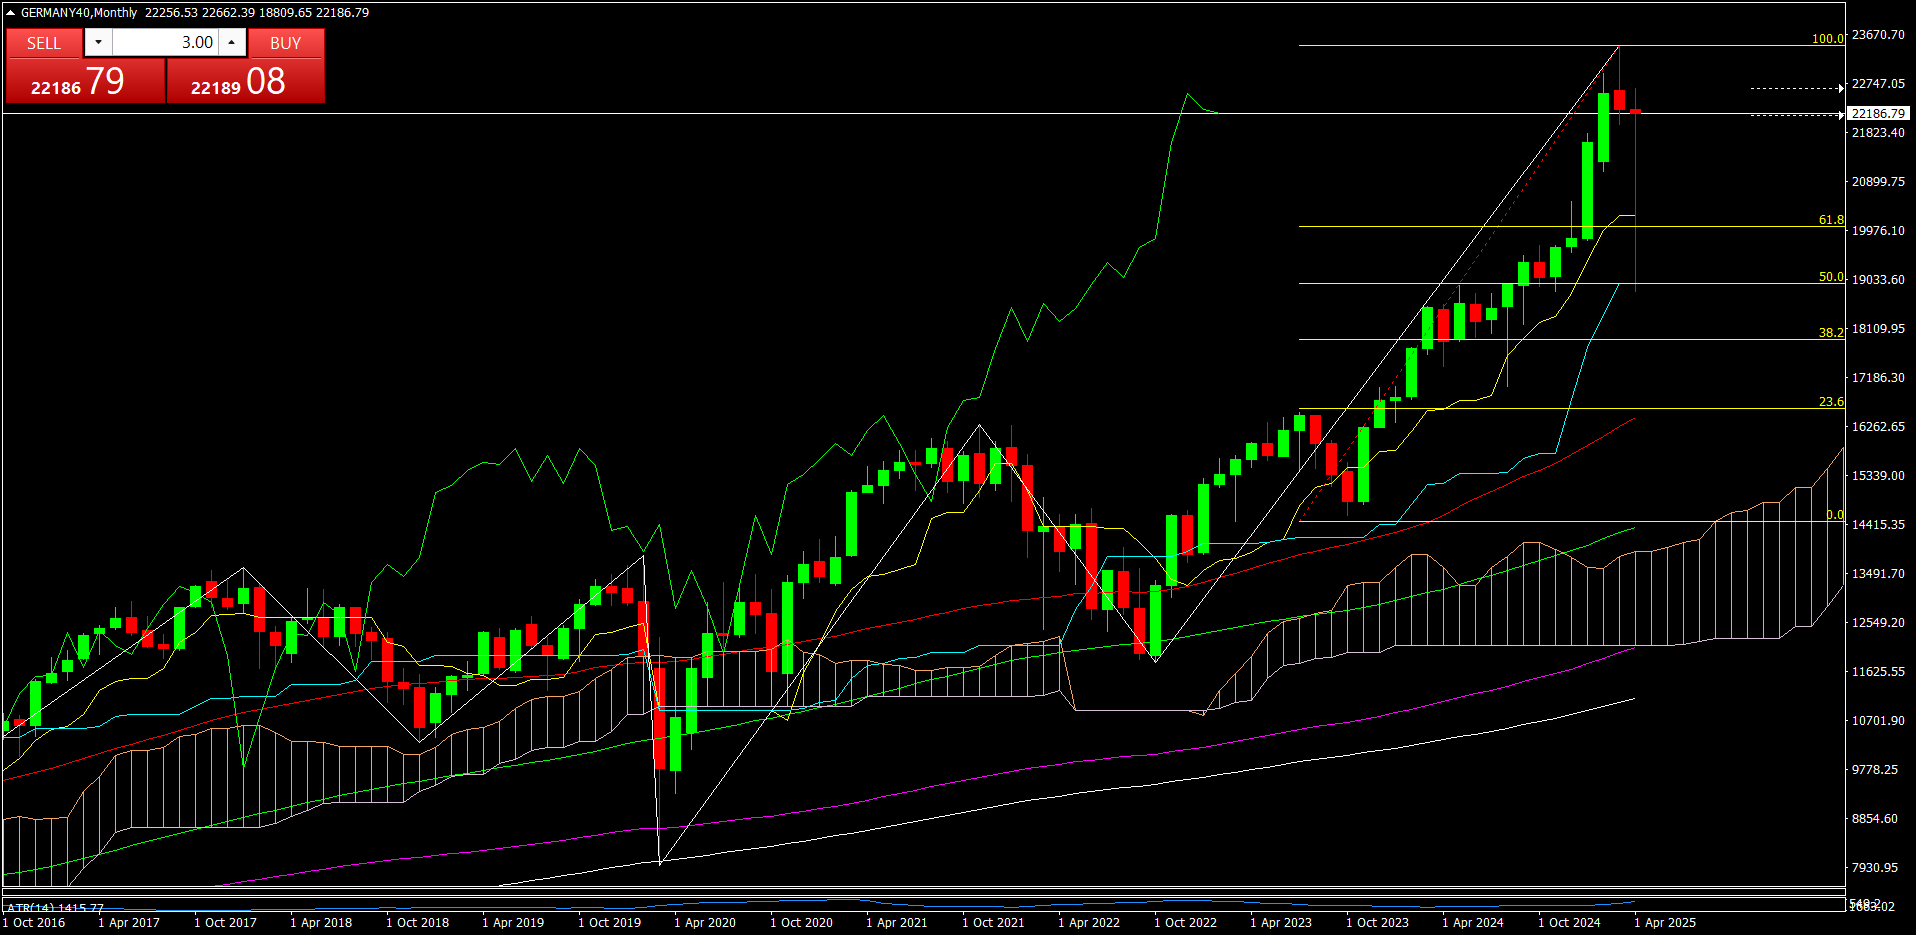Click the ATR(14) indicator label
The image size is (1916, 935).
click(55, 908)
